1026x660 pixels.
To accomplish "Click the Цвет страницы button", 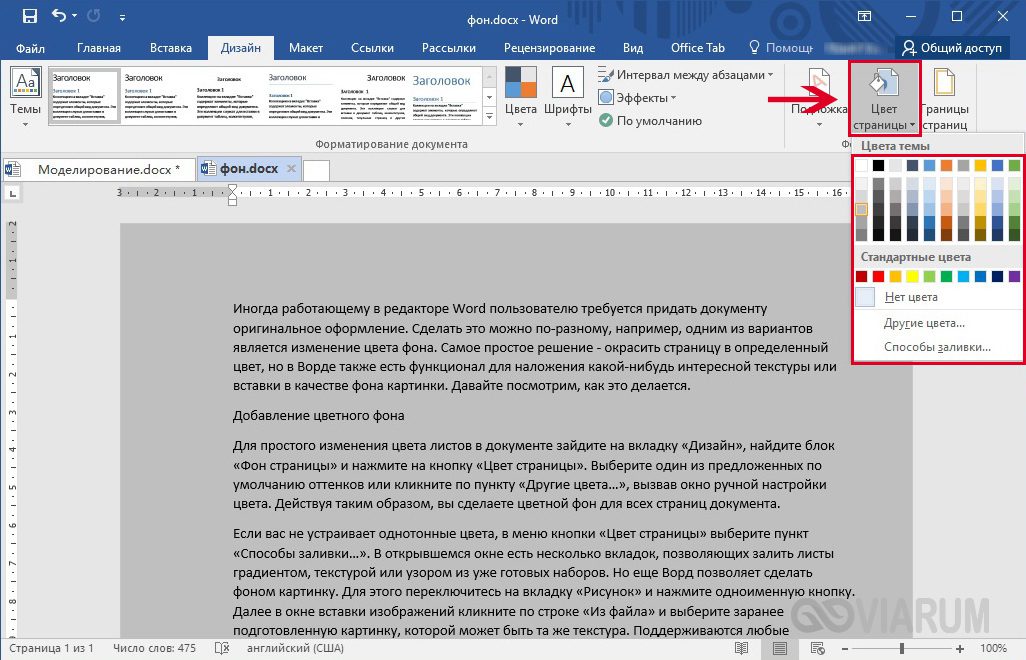I will 884,97.
